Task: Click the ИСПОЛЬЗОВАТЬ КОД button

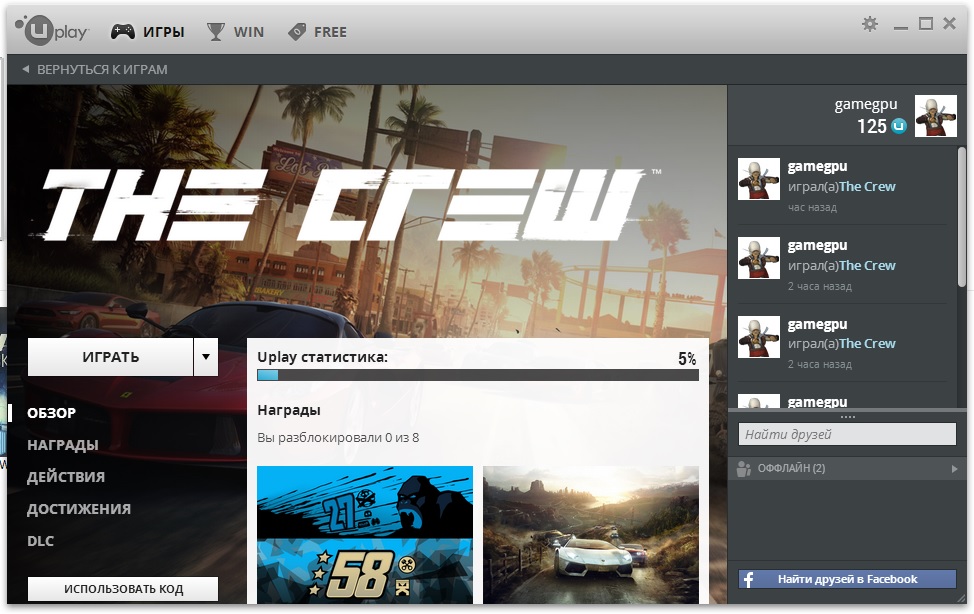Action: coord(123,589)
